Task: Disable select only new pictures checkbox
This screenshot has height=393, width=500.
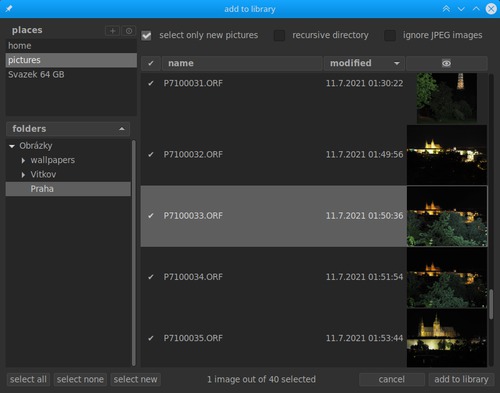Action: (146, 35)
